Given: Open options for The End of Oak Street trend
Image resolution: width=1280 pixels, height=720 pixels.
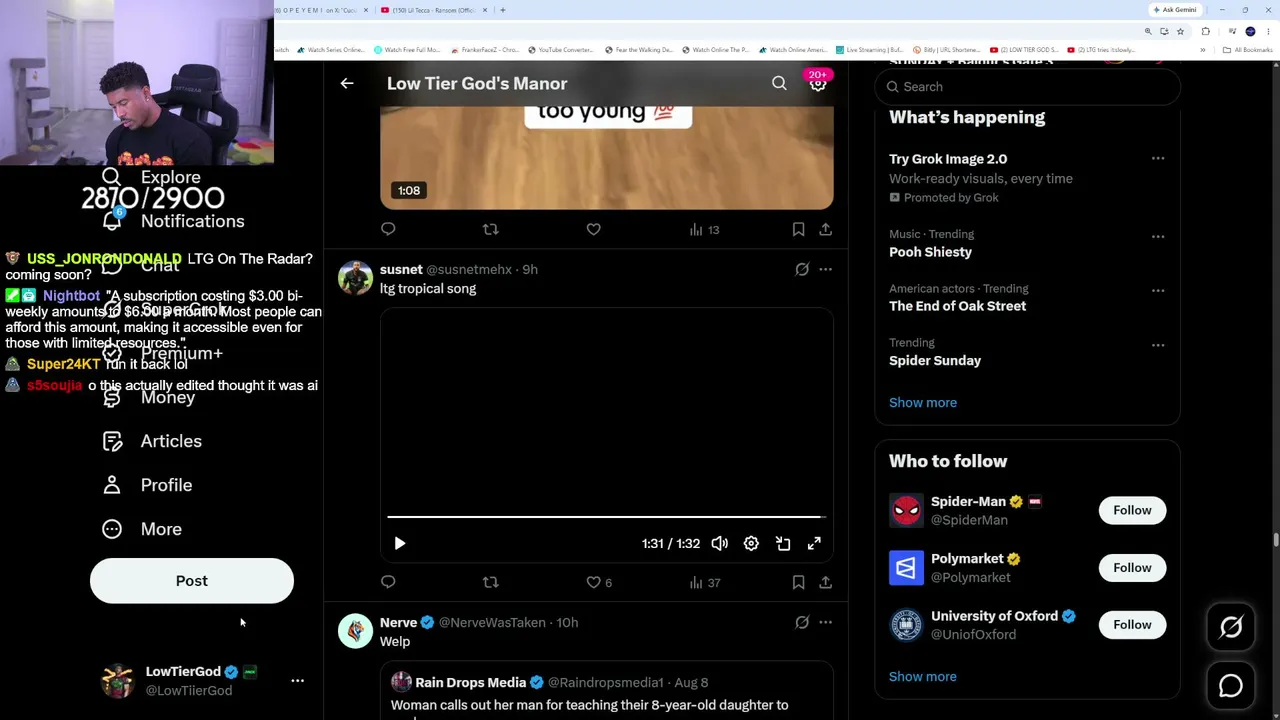Looking at the screenshot, I should (x=1158, y=290).
